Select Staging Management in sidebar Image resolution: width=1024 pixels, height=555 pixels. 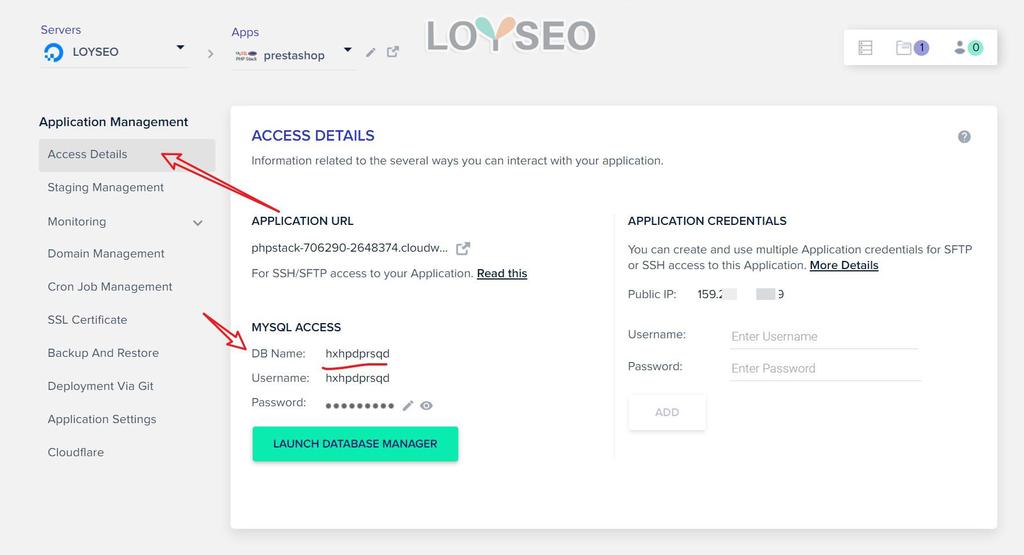point(106,188)
